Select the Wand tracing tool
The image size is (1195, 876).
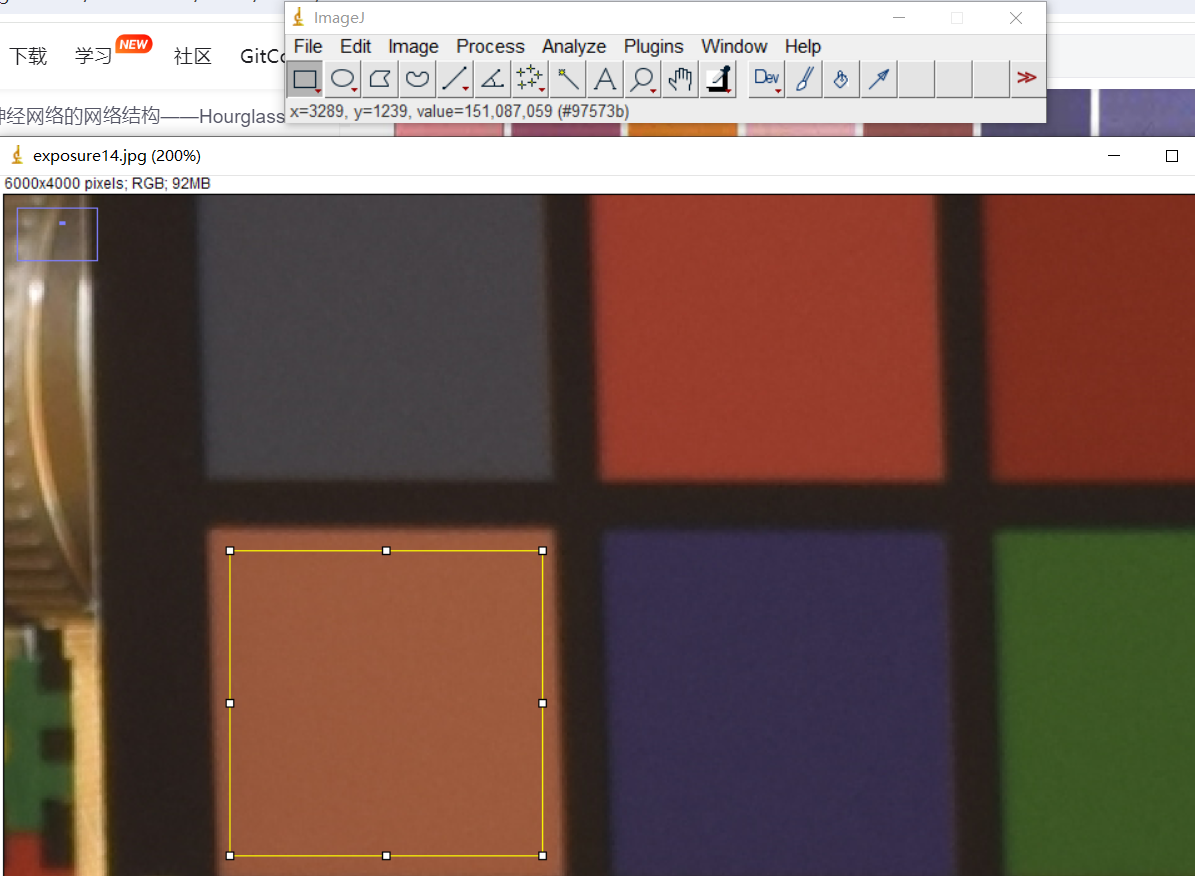click(567, 79)
